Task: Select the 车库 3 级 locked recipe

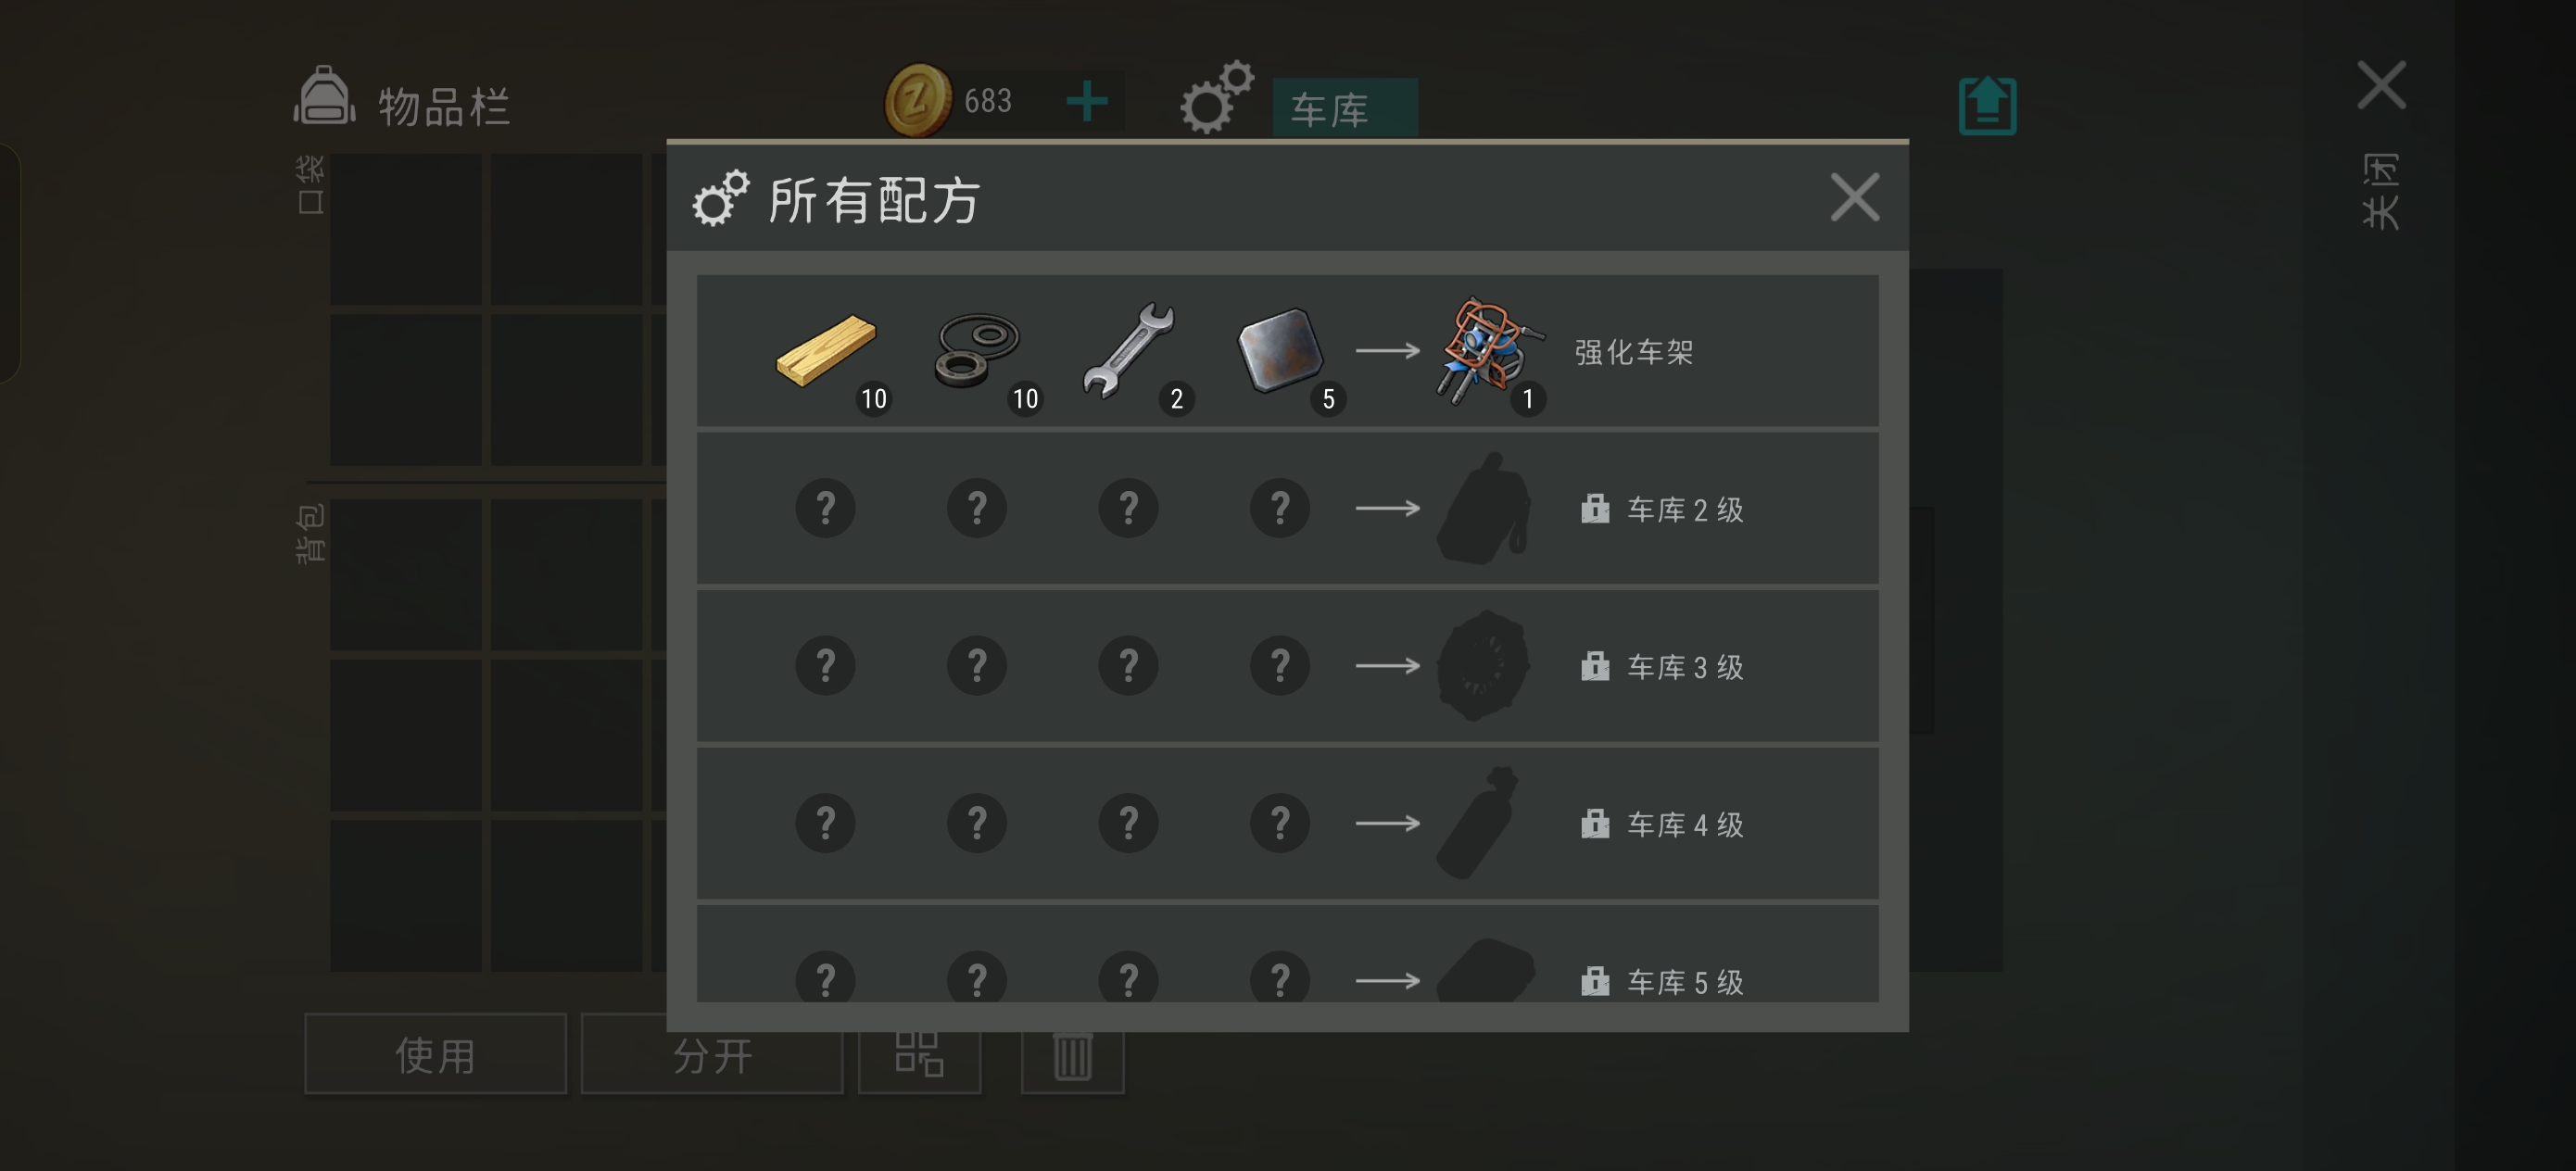Action: point(1287,666)
